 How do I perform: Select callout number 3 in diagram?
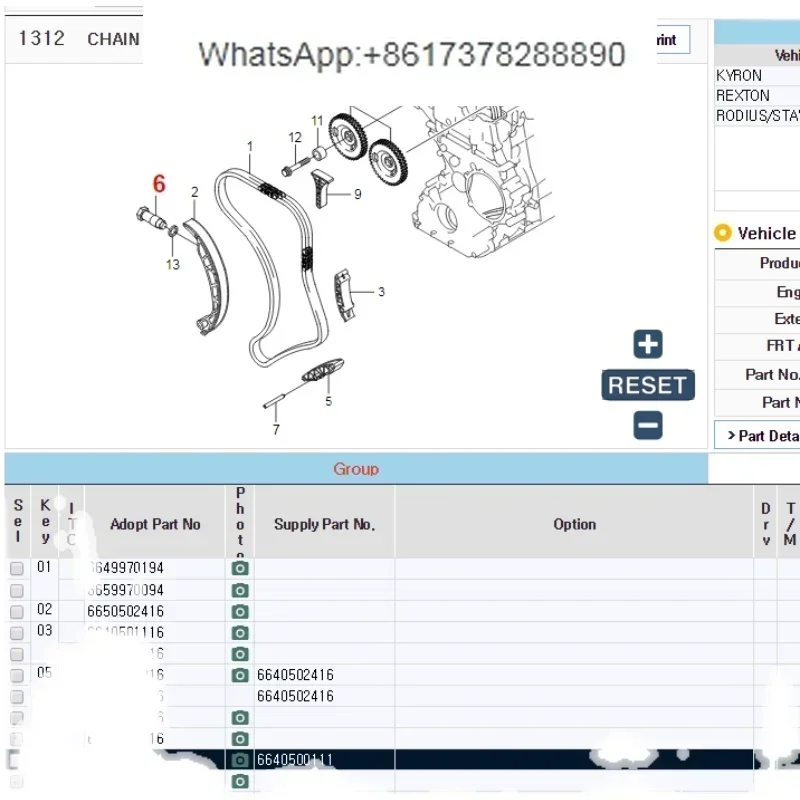(x=381, y=292)
